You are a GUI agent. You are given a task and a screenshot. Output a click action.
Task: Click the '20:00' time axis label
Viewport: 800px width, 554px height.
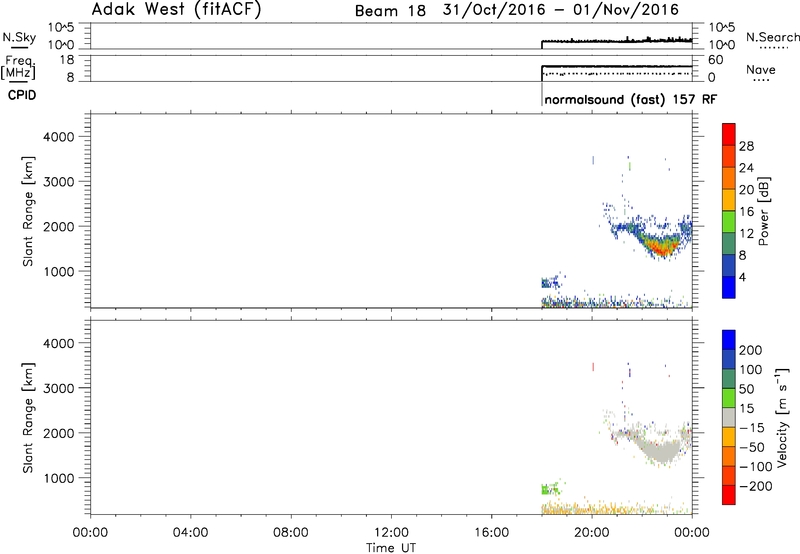point(591,533)
